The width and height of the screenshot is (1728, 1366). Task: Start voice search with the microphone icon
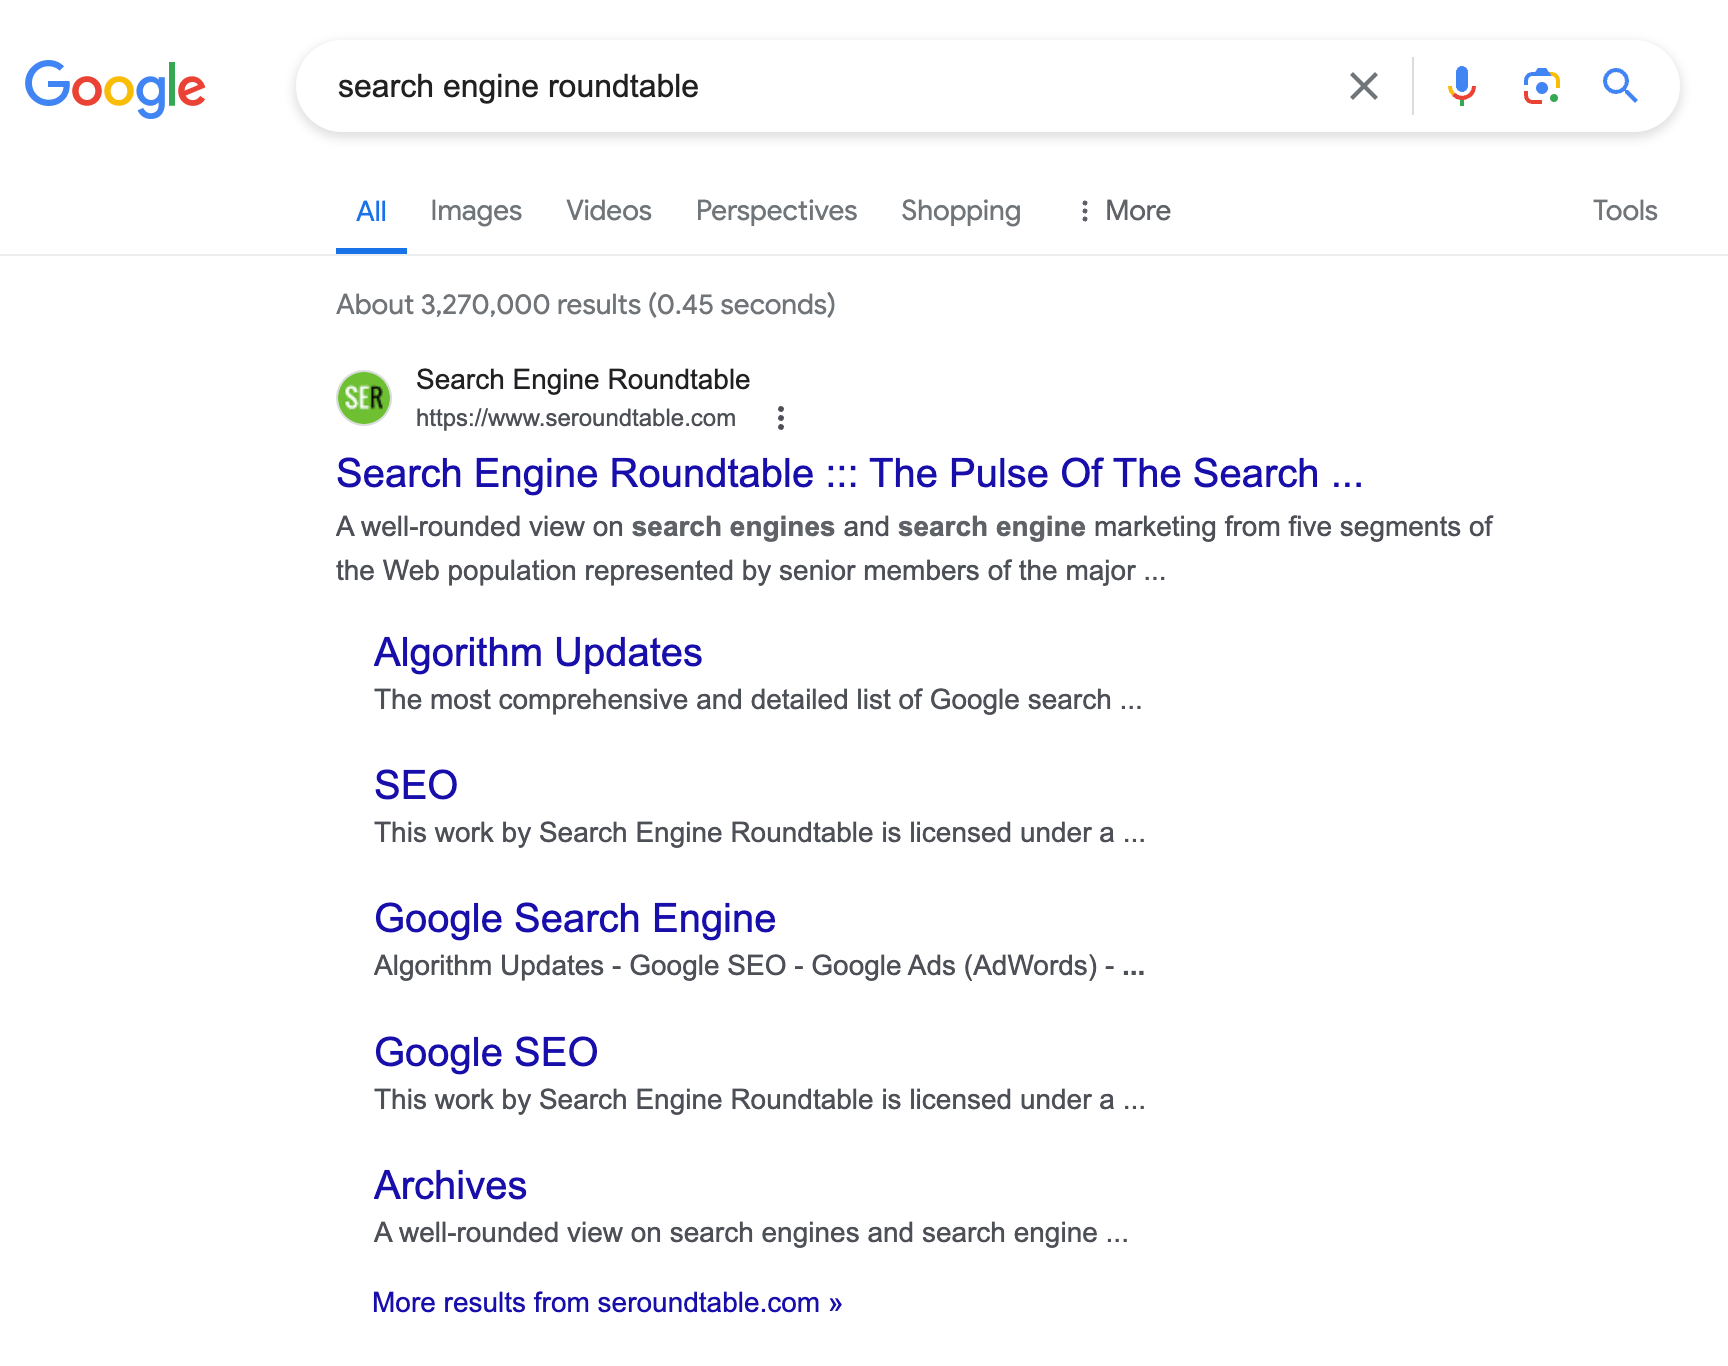tap(1461, 86)
